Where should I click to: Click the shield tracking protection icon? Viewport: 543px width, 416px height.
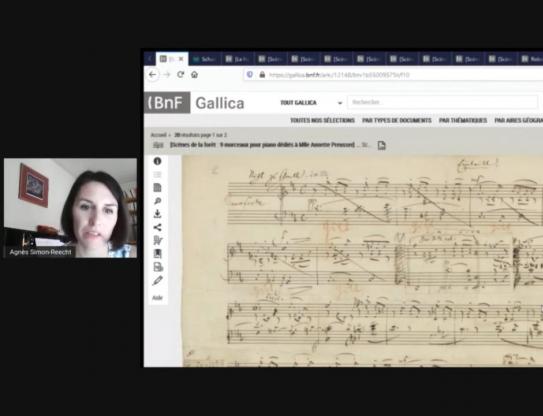[x=250, y=74]
